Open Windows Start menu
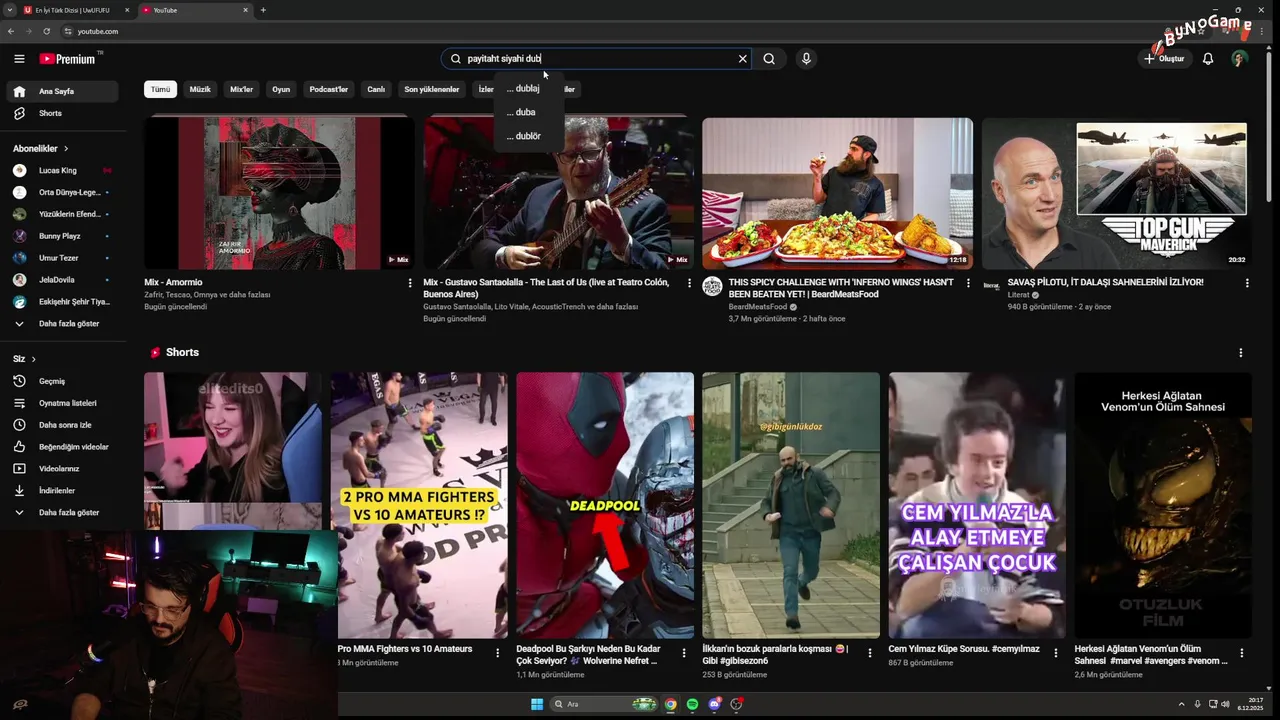1280x720 pixels. pos(537,704)
